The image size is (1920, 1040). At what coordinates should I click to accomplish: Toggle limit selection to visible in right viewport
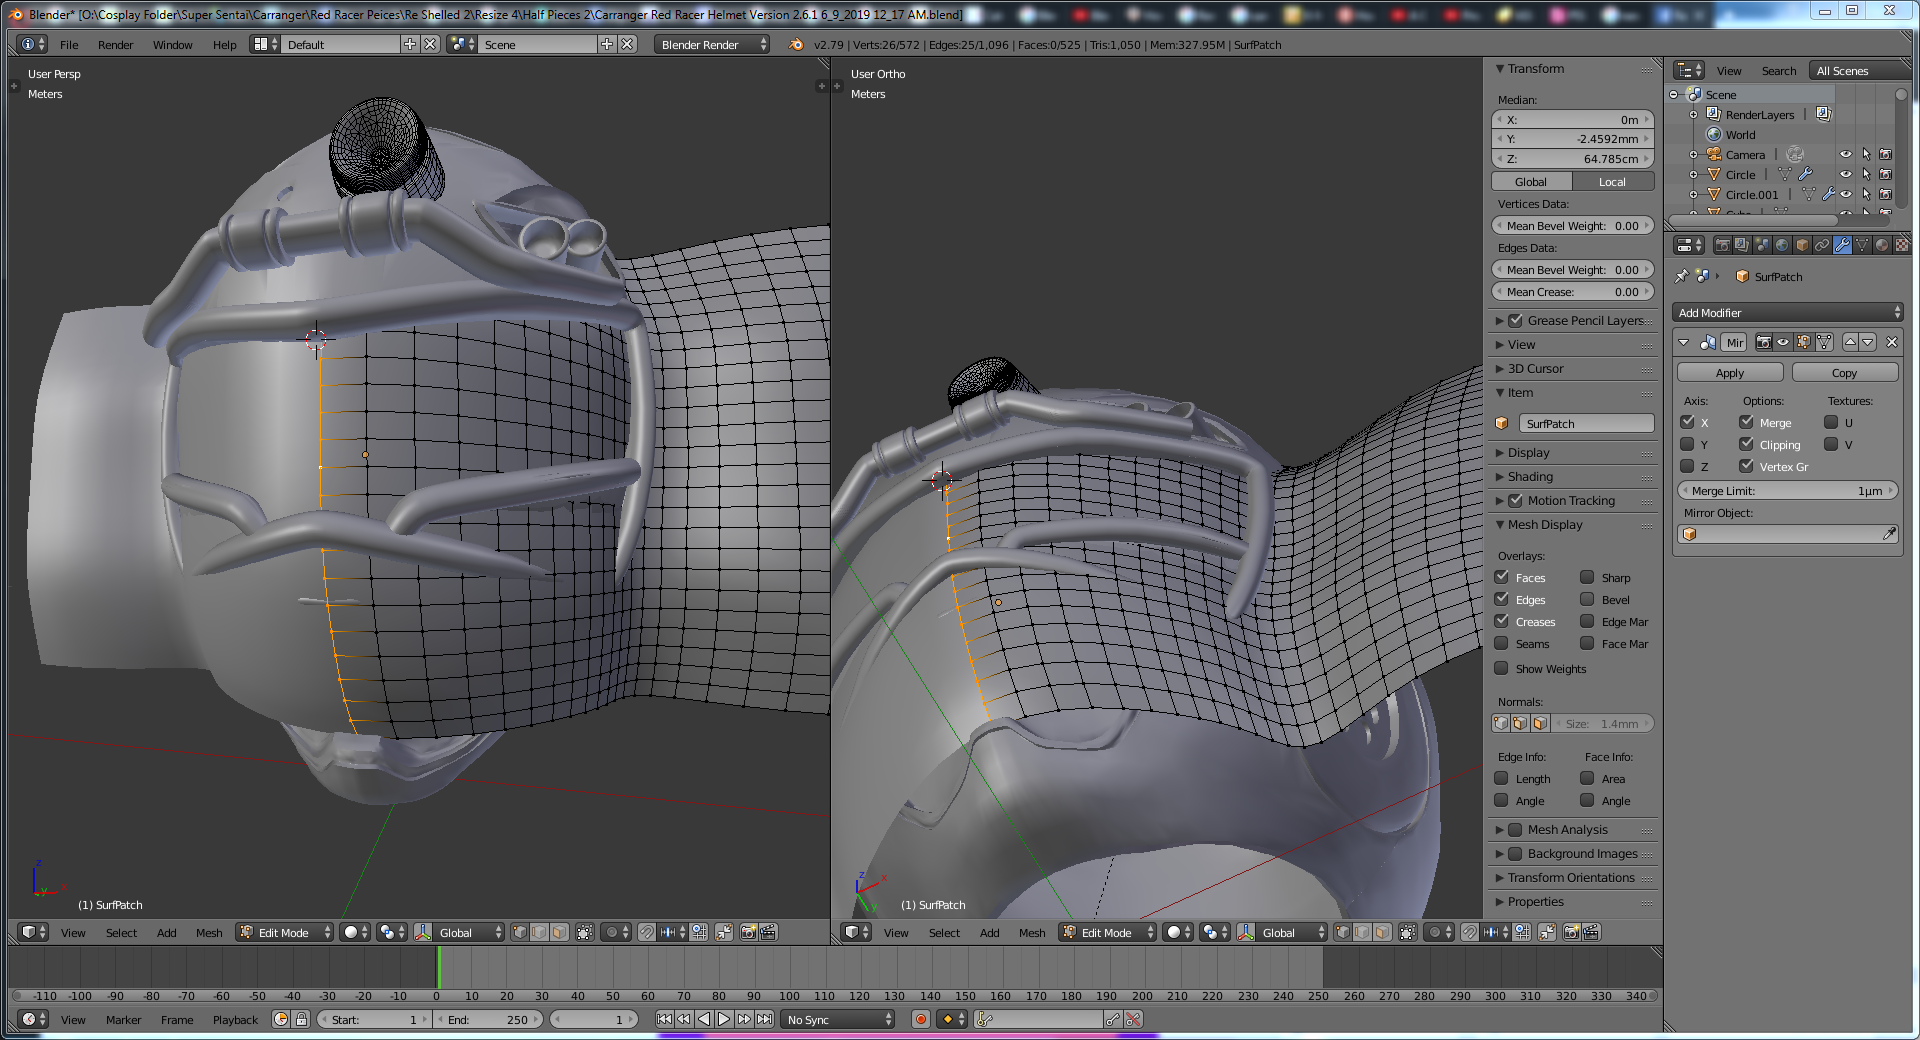pyautogui.click(x=1407, y=932)
